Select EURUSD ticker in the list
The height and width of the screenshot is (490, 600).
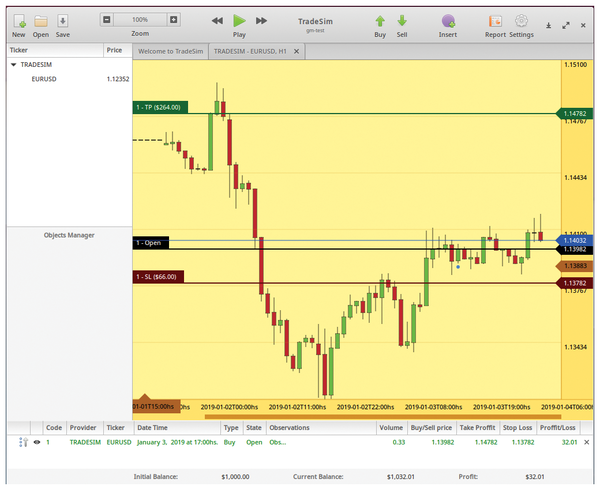[x=44, y=79]
